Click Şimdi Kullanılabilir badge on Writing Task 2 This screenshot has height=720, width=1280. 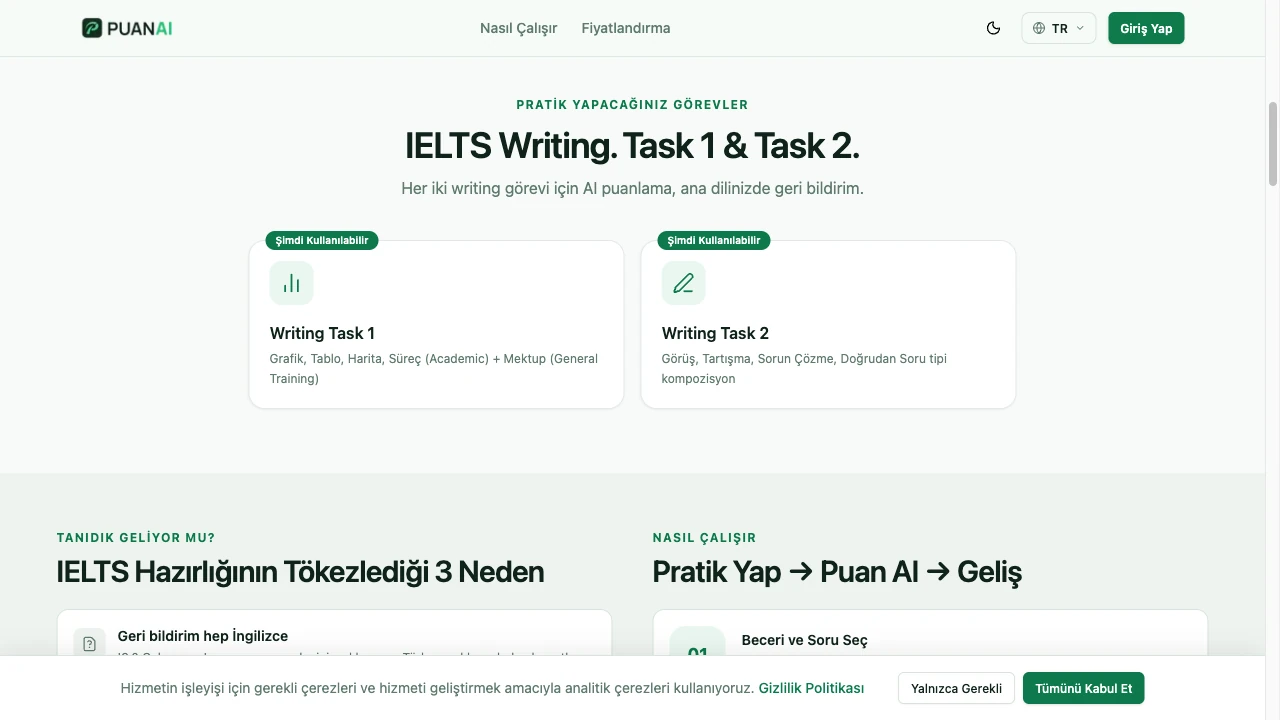click(x=714, y=240)
